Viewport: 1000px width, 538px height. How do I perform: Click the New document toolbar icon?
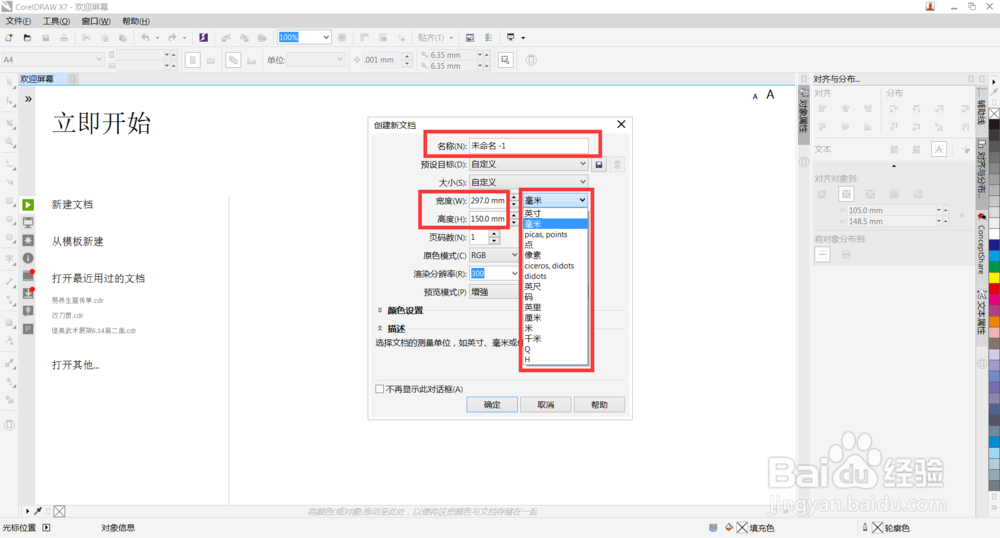9,38
